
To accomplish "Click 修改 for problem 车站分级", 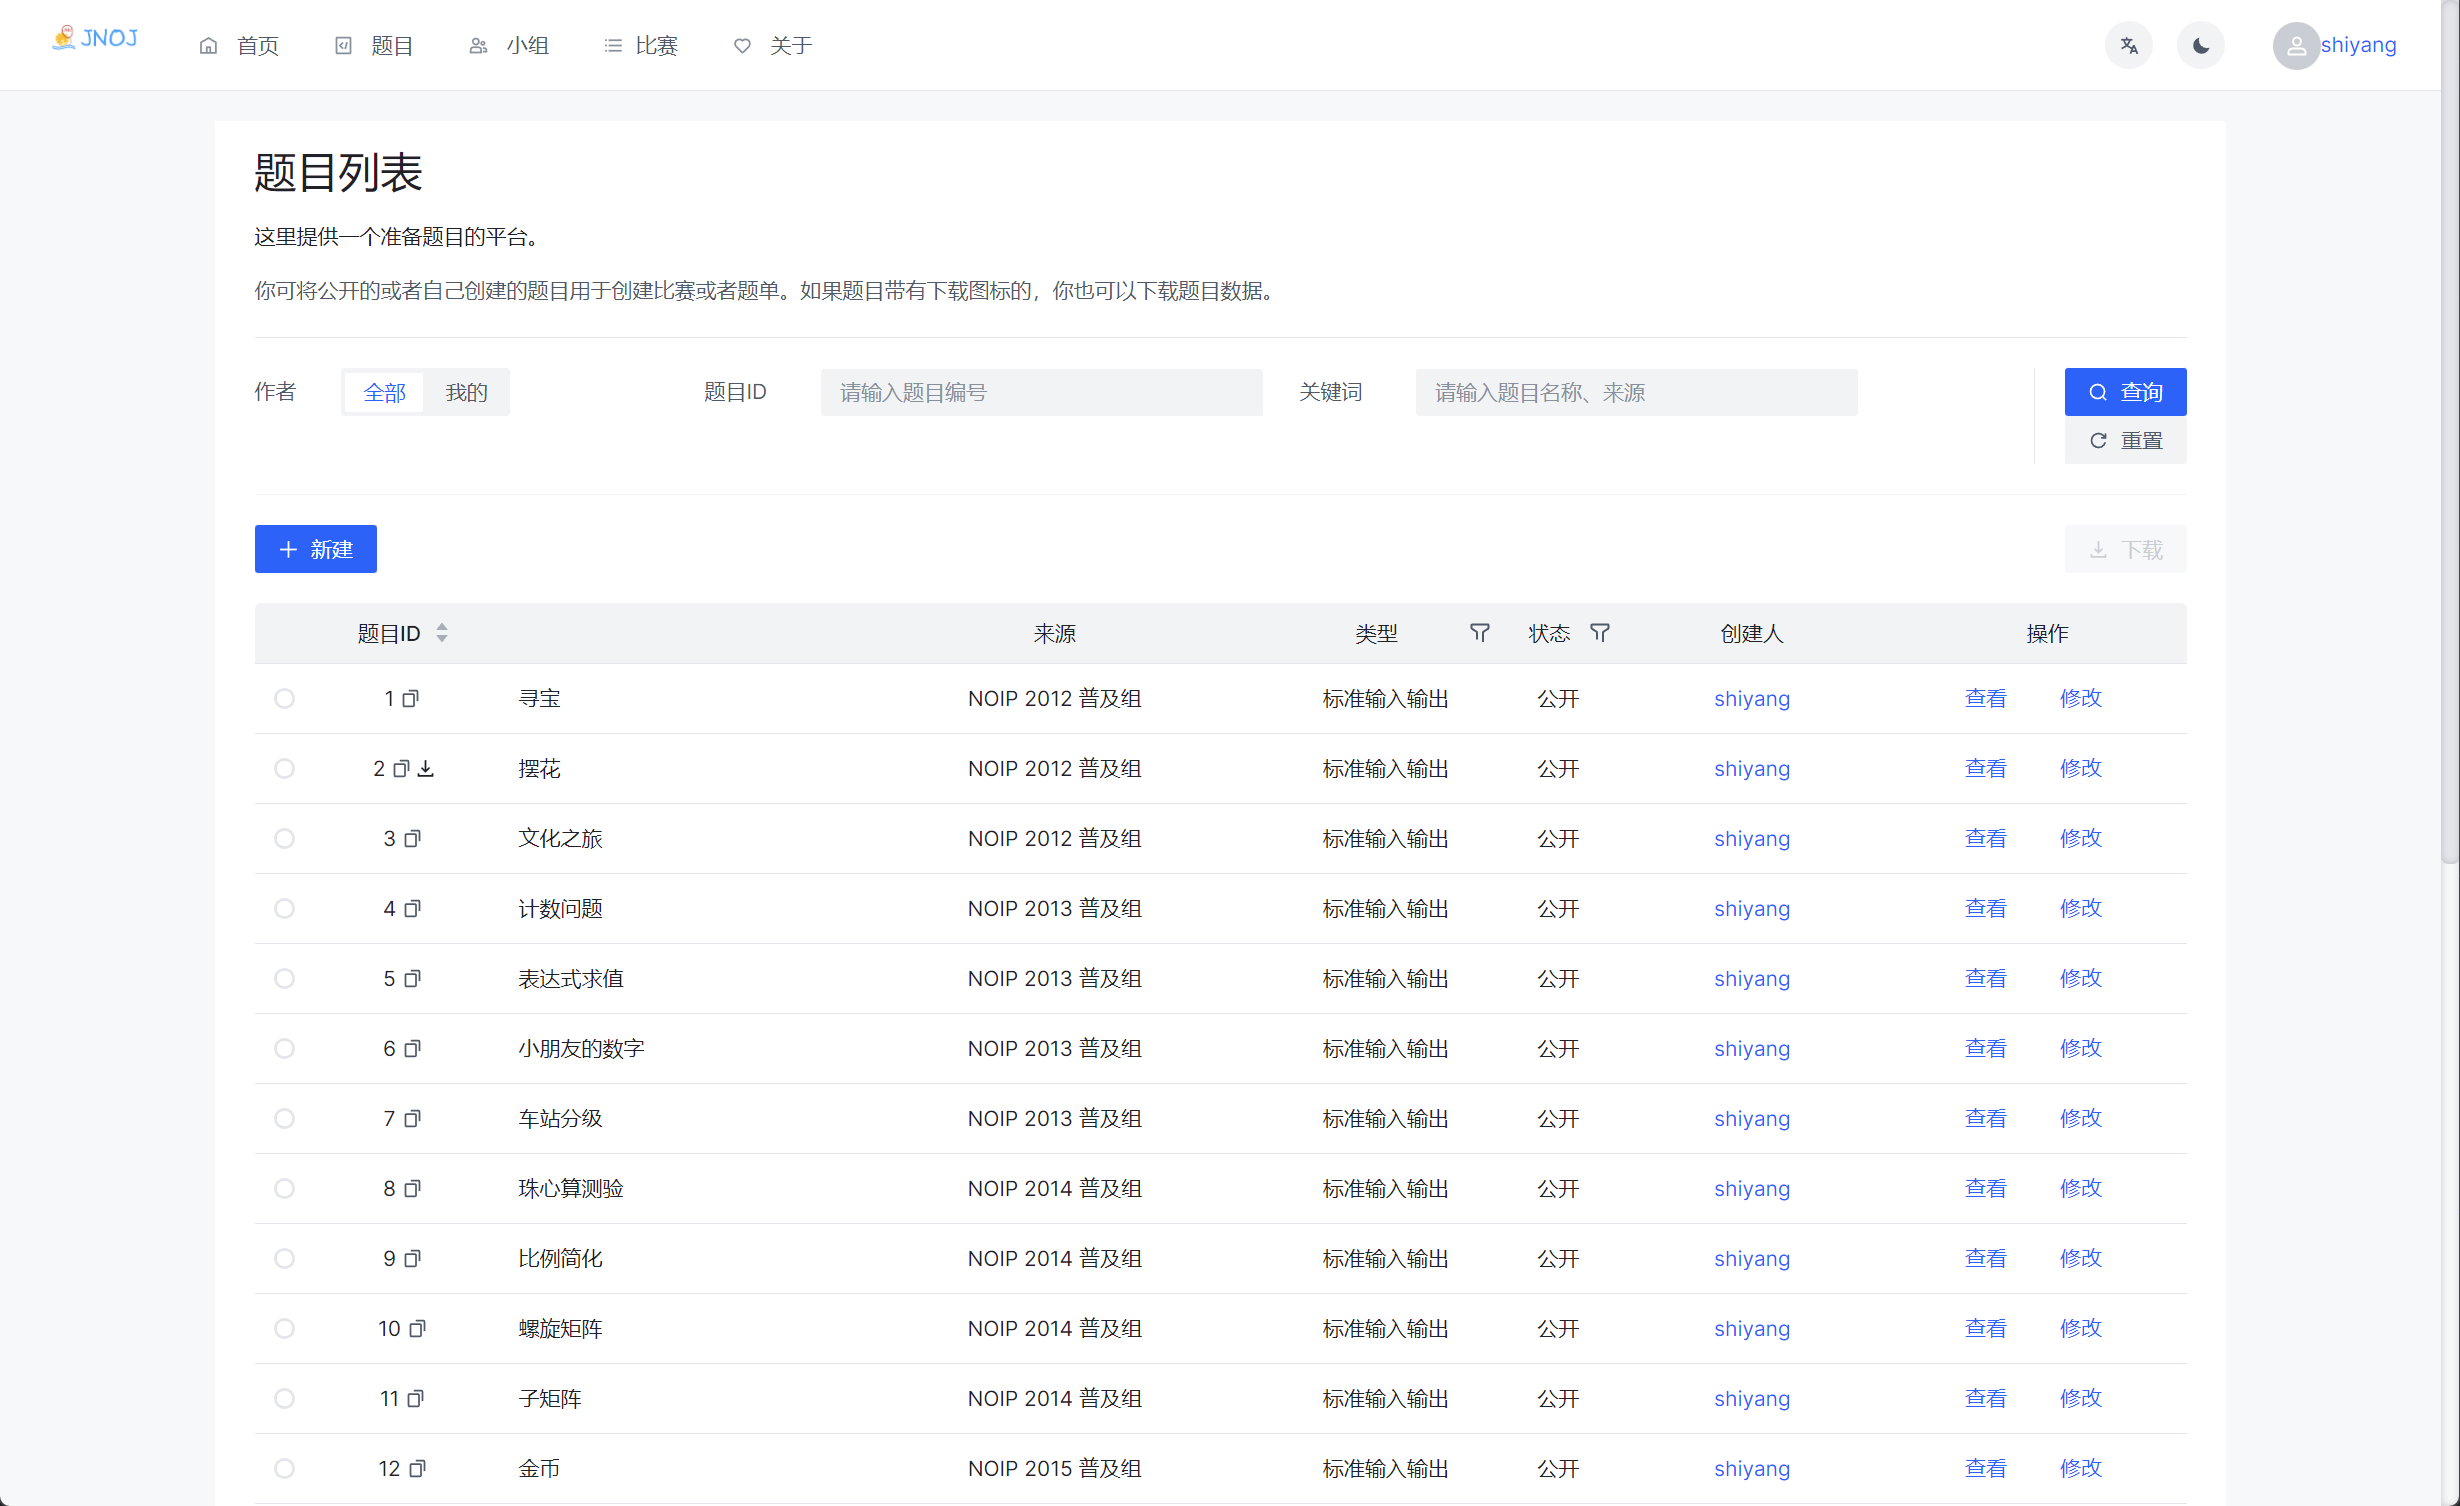I will [2081, 1118].
